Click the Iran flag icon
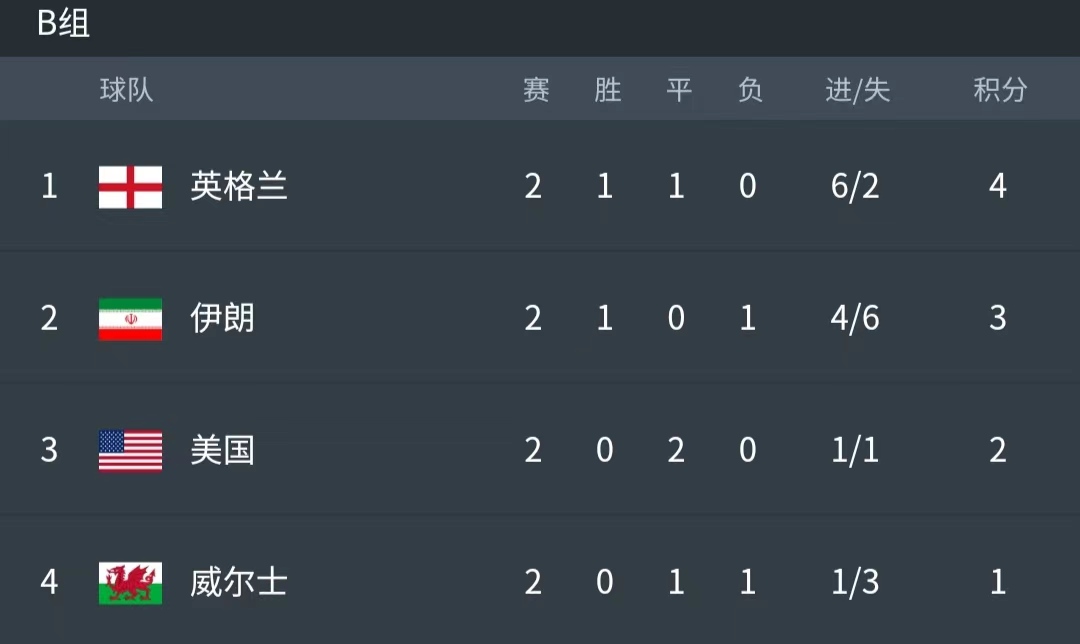1080x644 pixels. 129,319
